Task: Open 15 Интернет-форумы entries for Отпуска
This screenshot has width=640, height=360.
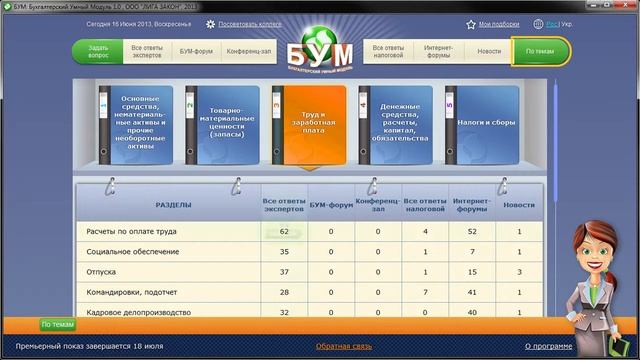Action: [472, 272]
